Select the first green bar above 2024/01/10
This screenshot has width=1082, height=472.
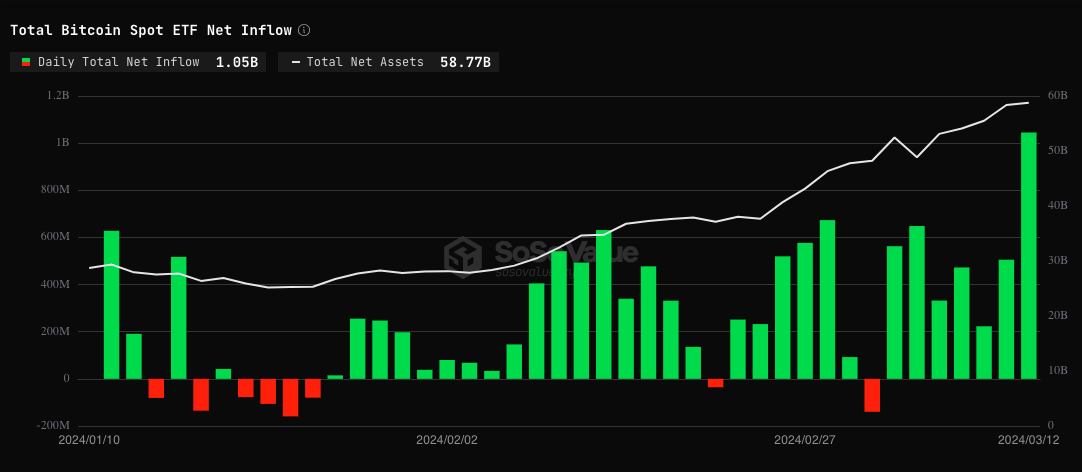[111, 305]
